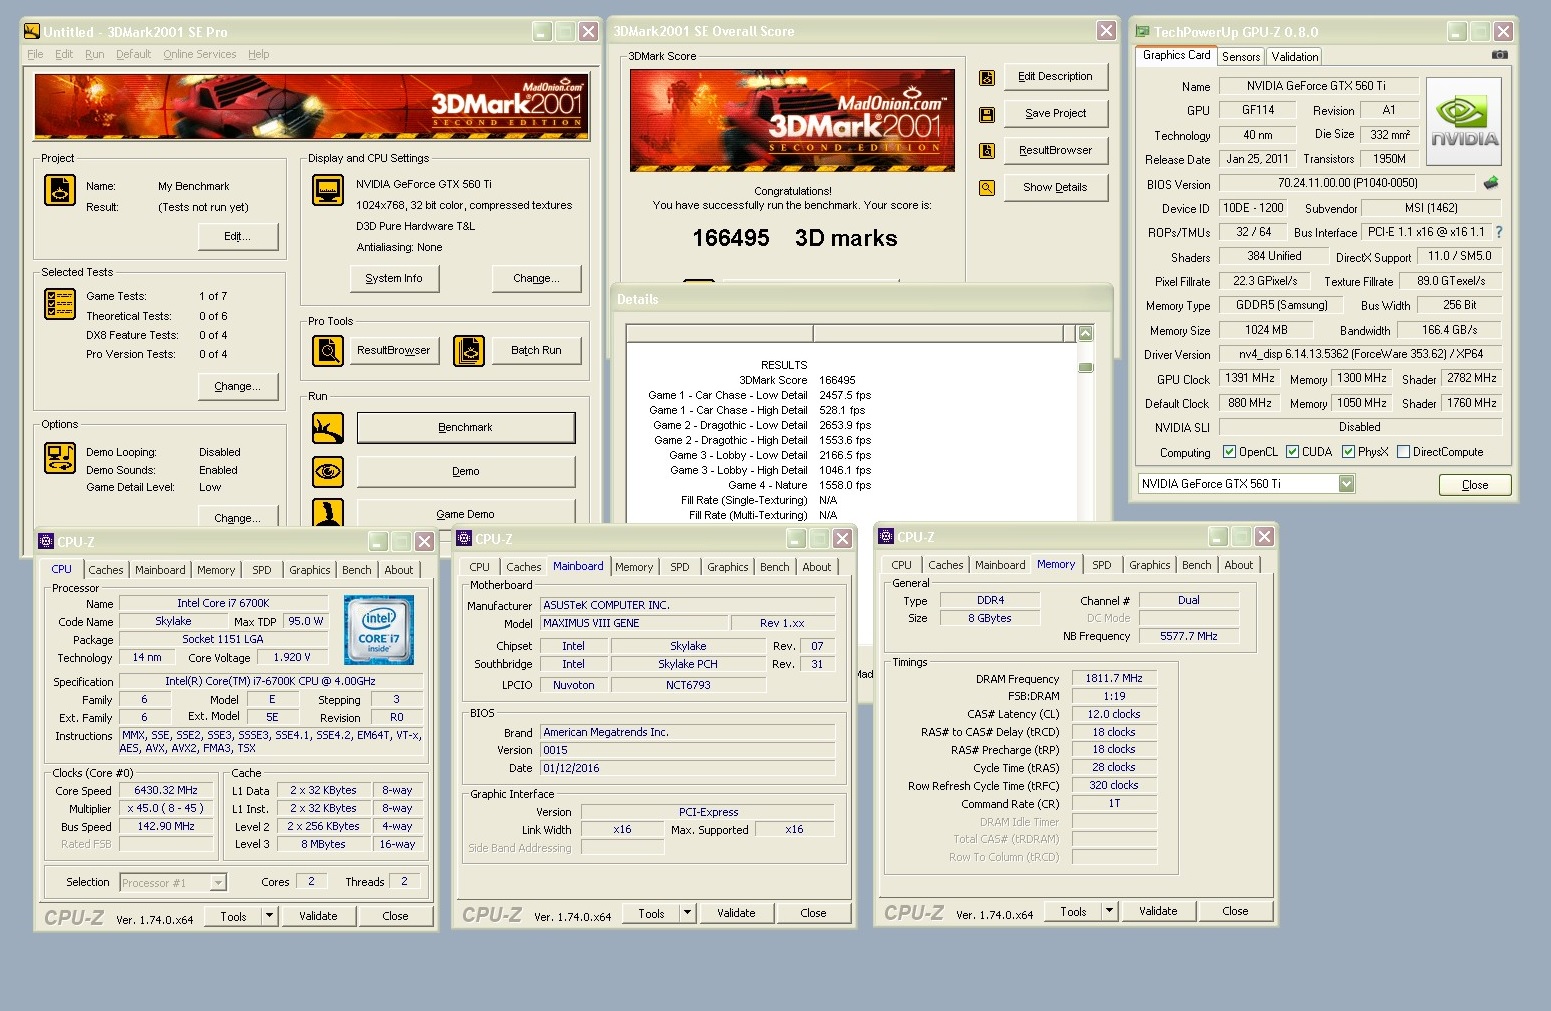This screenshot has width=1551, height=1011.
Task: Click the Save Project button
Action: 1056,114
